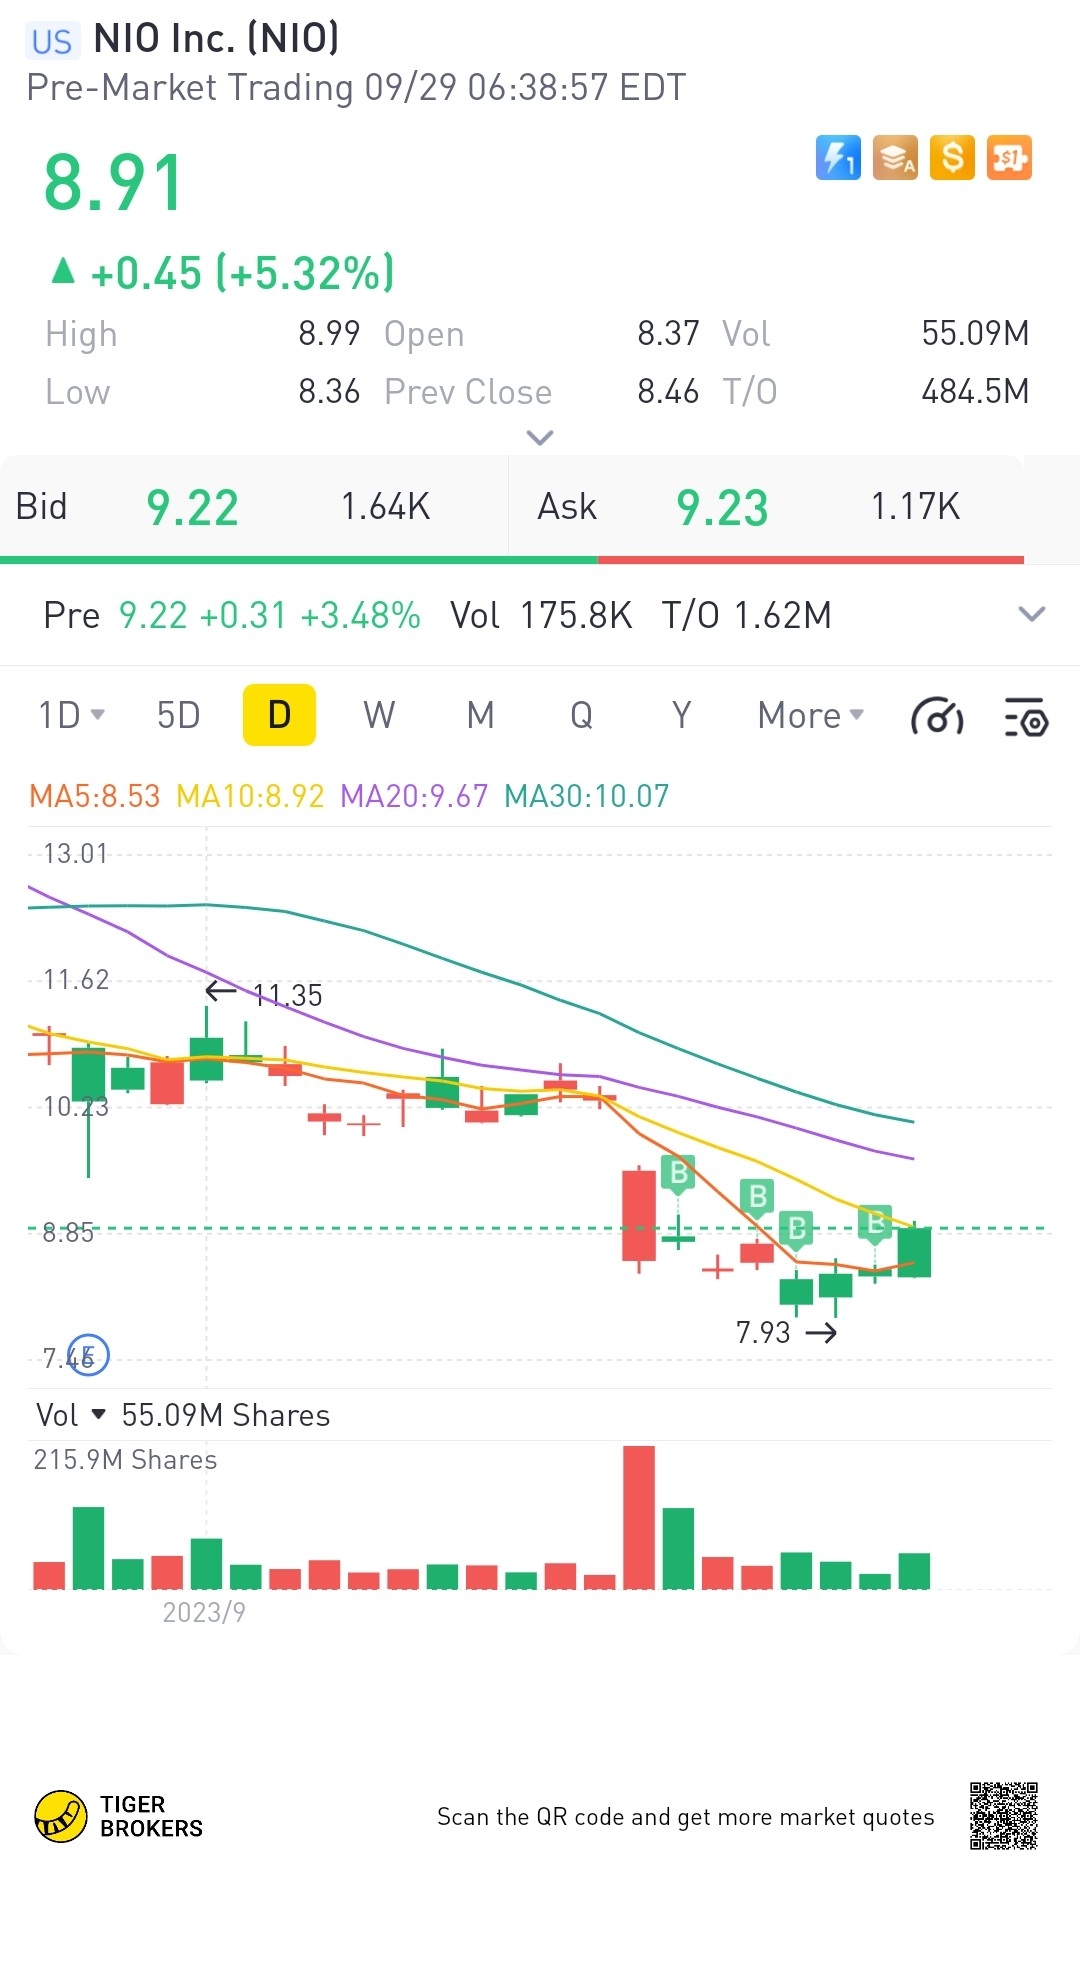Select the Q quarterly chart tab
This screenshot has height=1978, width=1080.
tap(581, 716)
